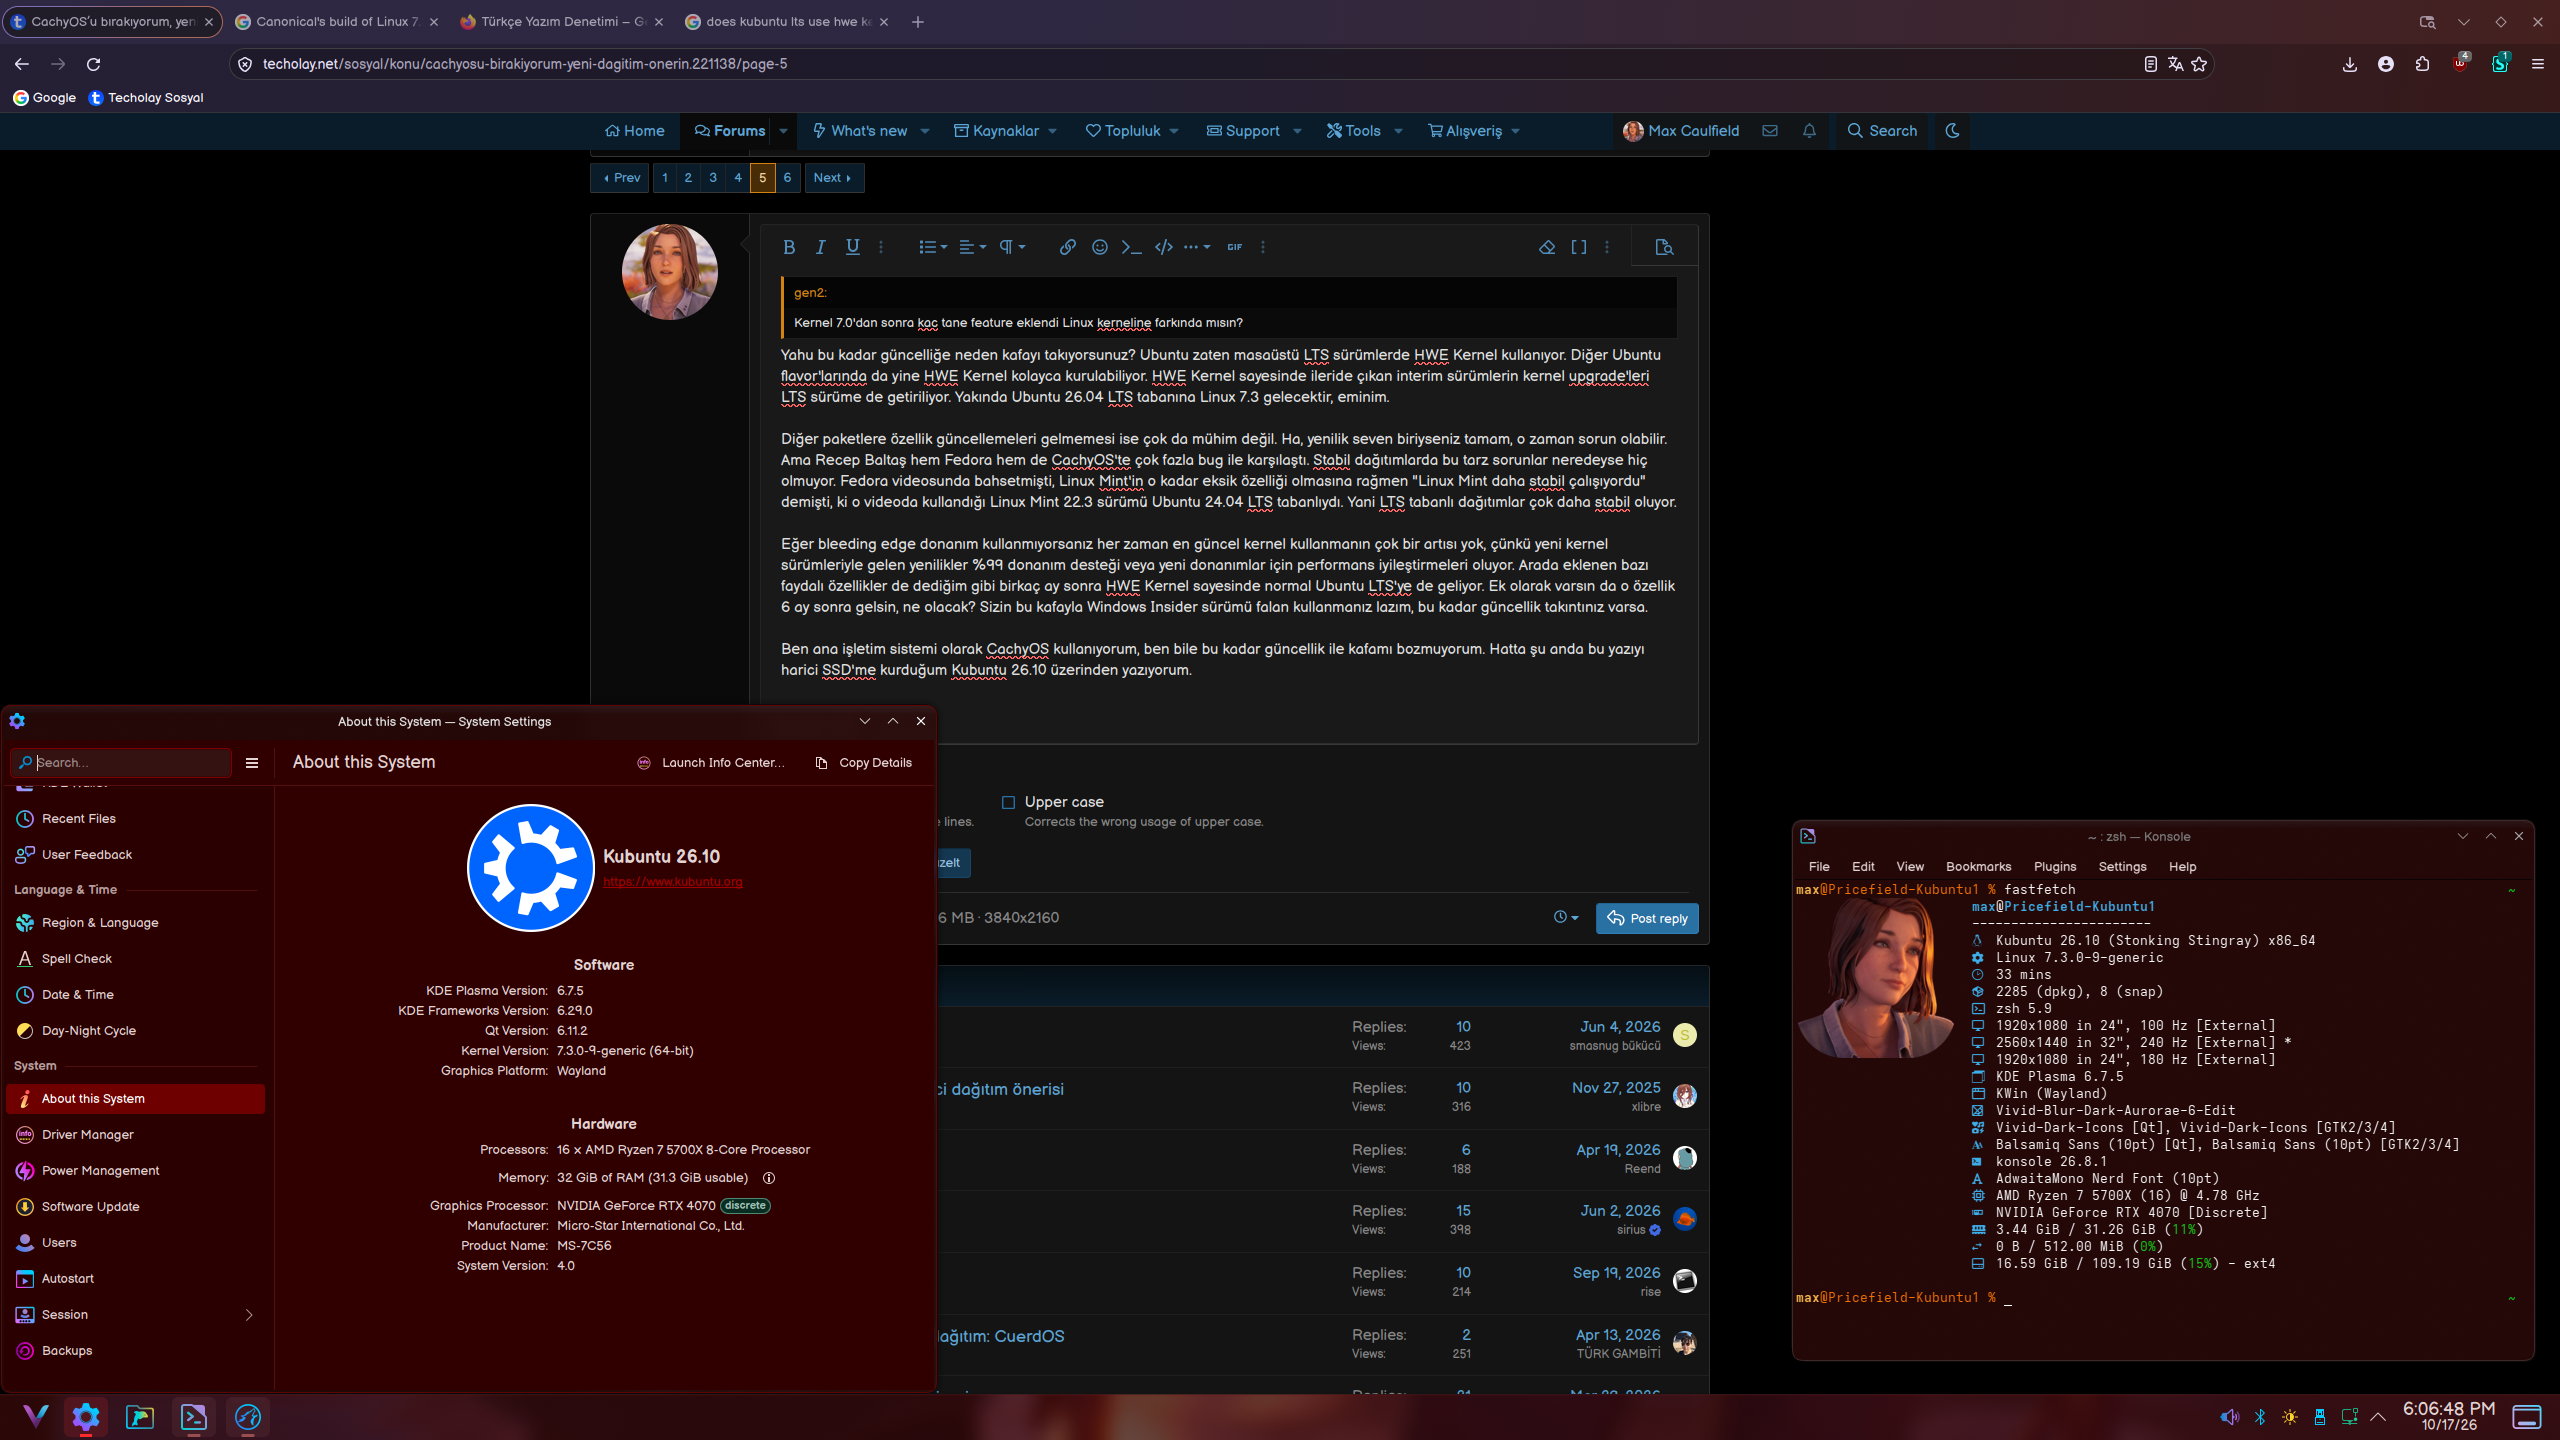The height and width of the screenshot is (1440, 2560).
Task: Insert a link in the editor
Action: 1068,247
